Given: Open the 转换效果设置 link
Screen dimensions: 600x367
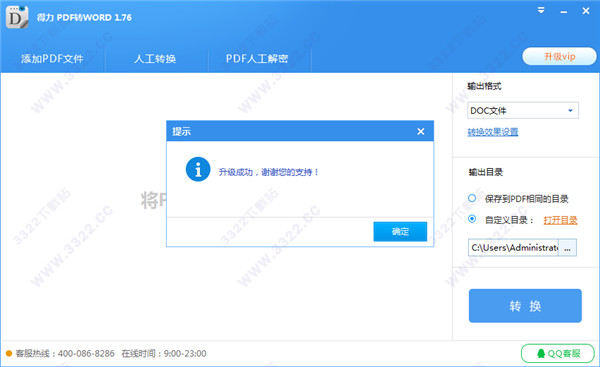Looking at the screenshot, I should pos(492,132).
